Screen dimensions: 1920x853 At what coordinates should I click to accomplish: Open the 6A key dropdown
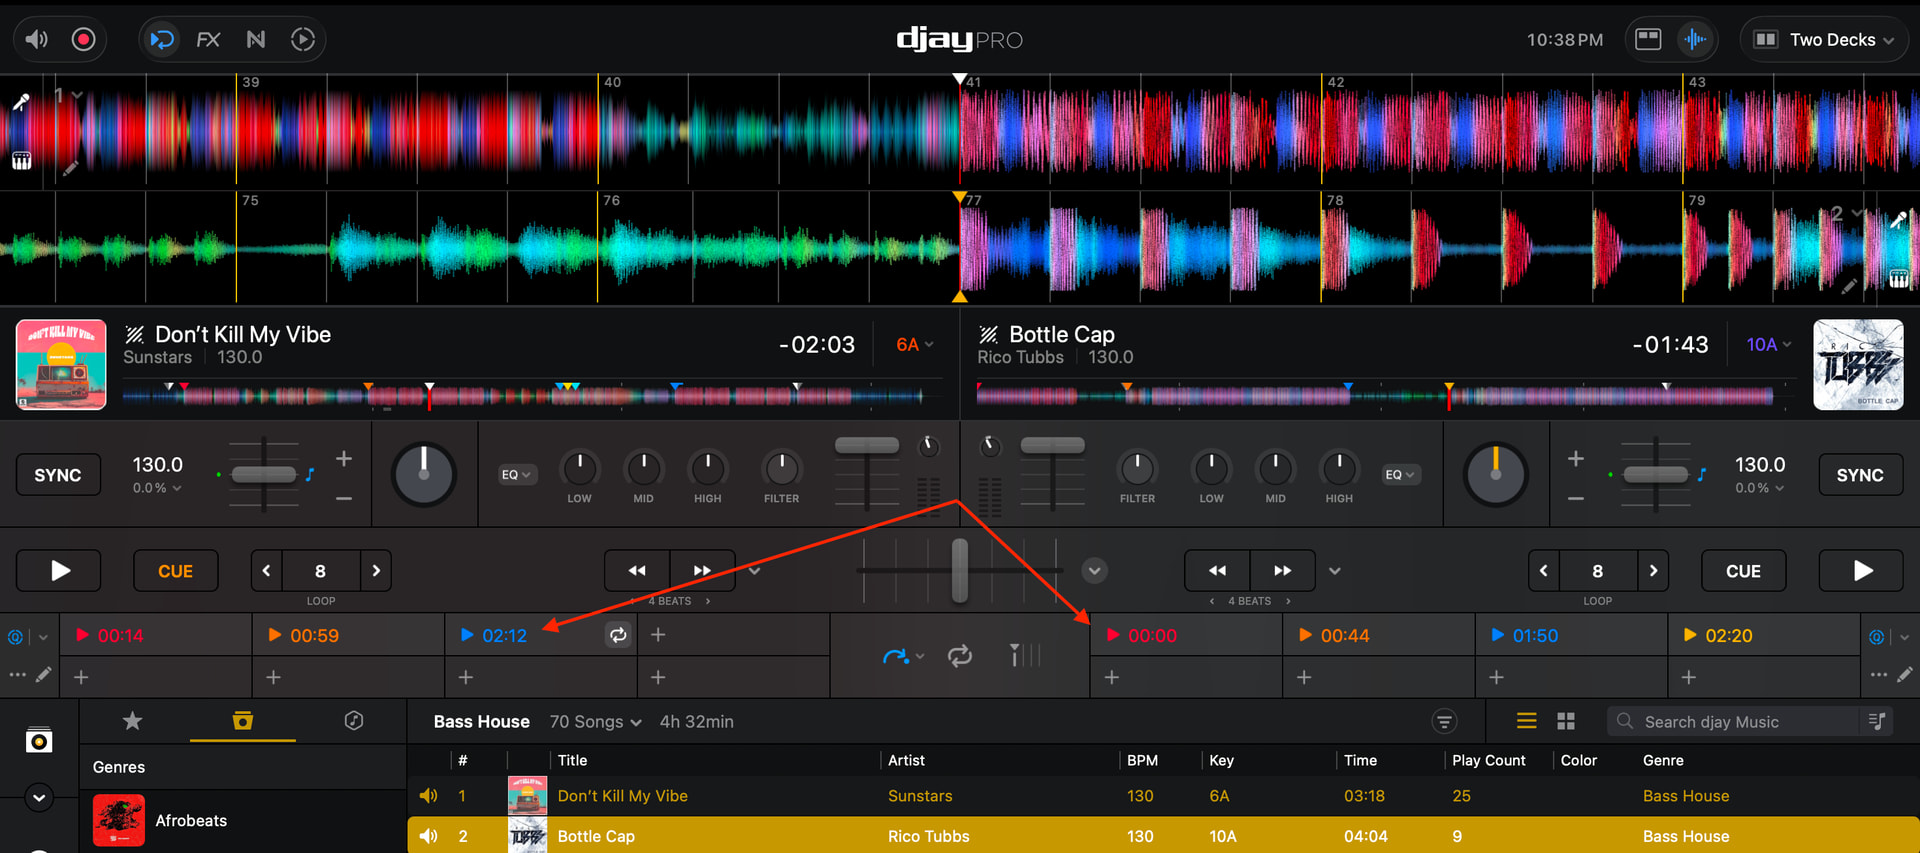point(914,344)
